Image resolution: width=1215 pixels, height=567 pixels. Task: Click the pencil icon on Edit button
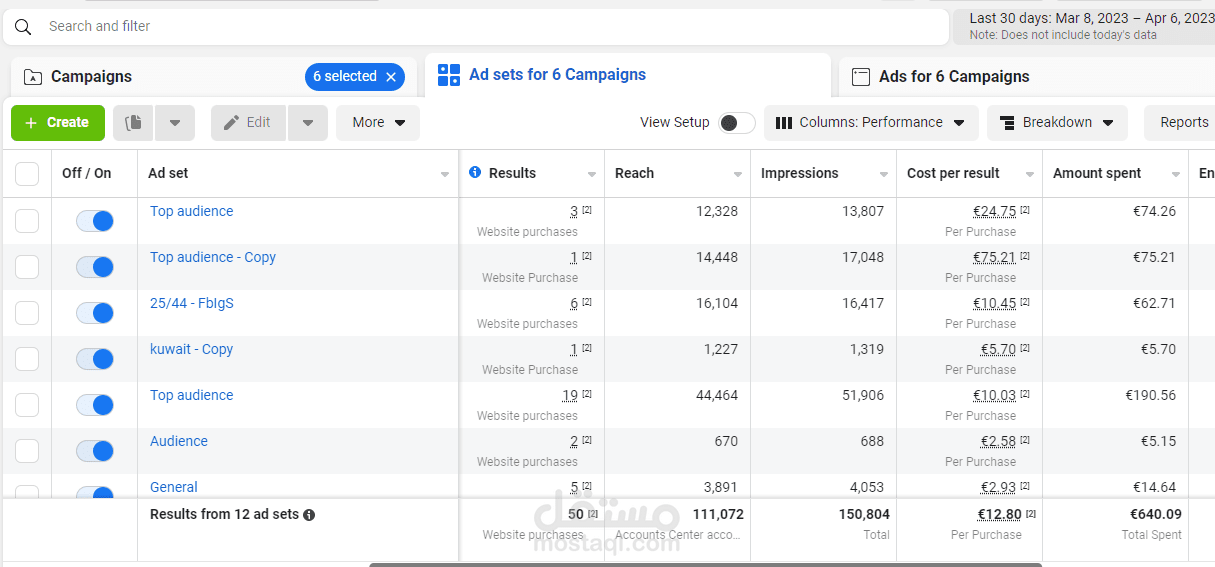click(231, 123)
